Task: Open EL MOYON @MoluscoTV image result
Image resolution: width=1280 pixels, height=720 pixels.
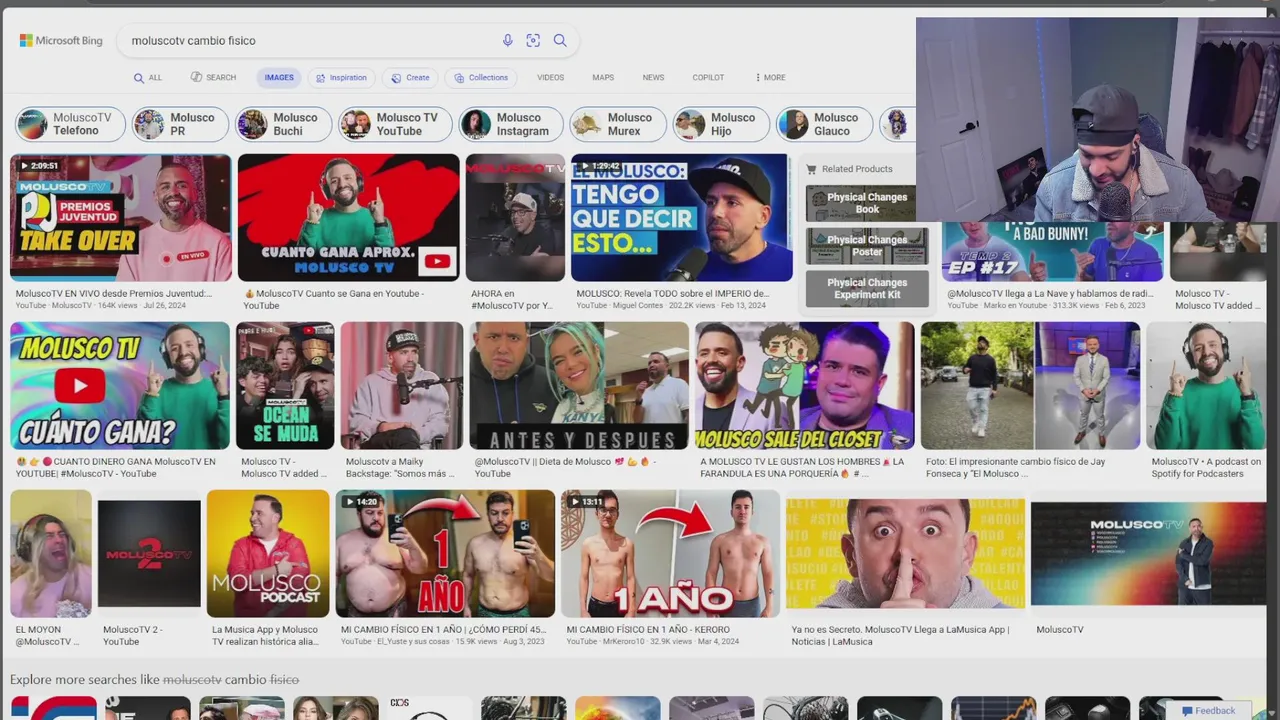Action: click(x=51, y=553)
